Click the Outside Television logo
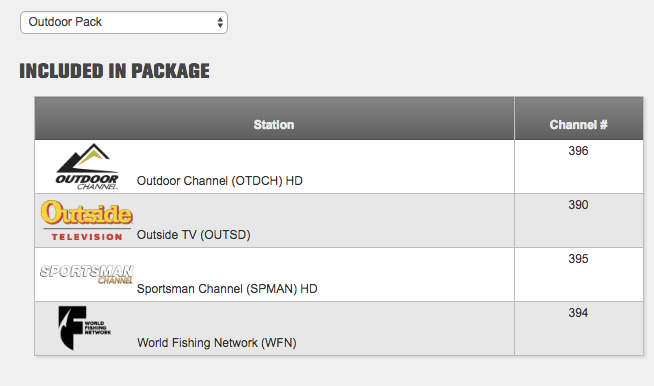 pos(87,221)
